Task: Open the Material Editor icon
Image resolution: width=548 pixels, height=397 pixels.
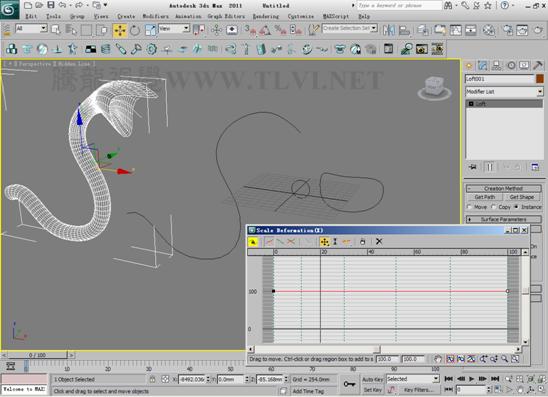Action: (x=489, y=30)
